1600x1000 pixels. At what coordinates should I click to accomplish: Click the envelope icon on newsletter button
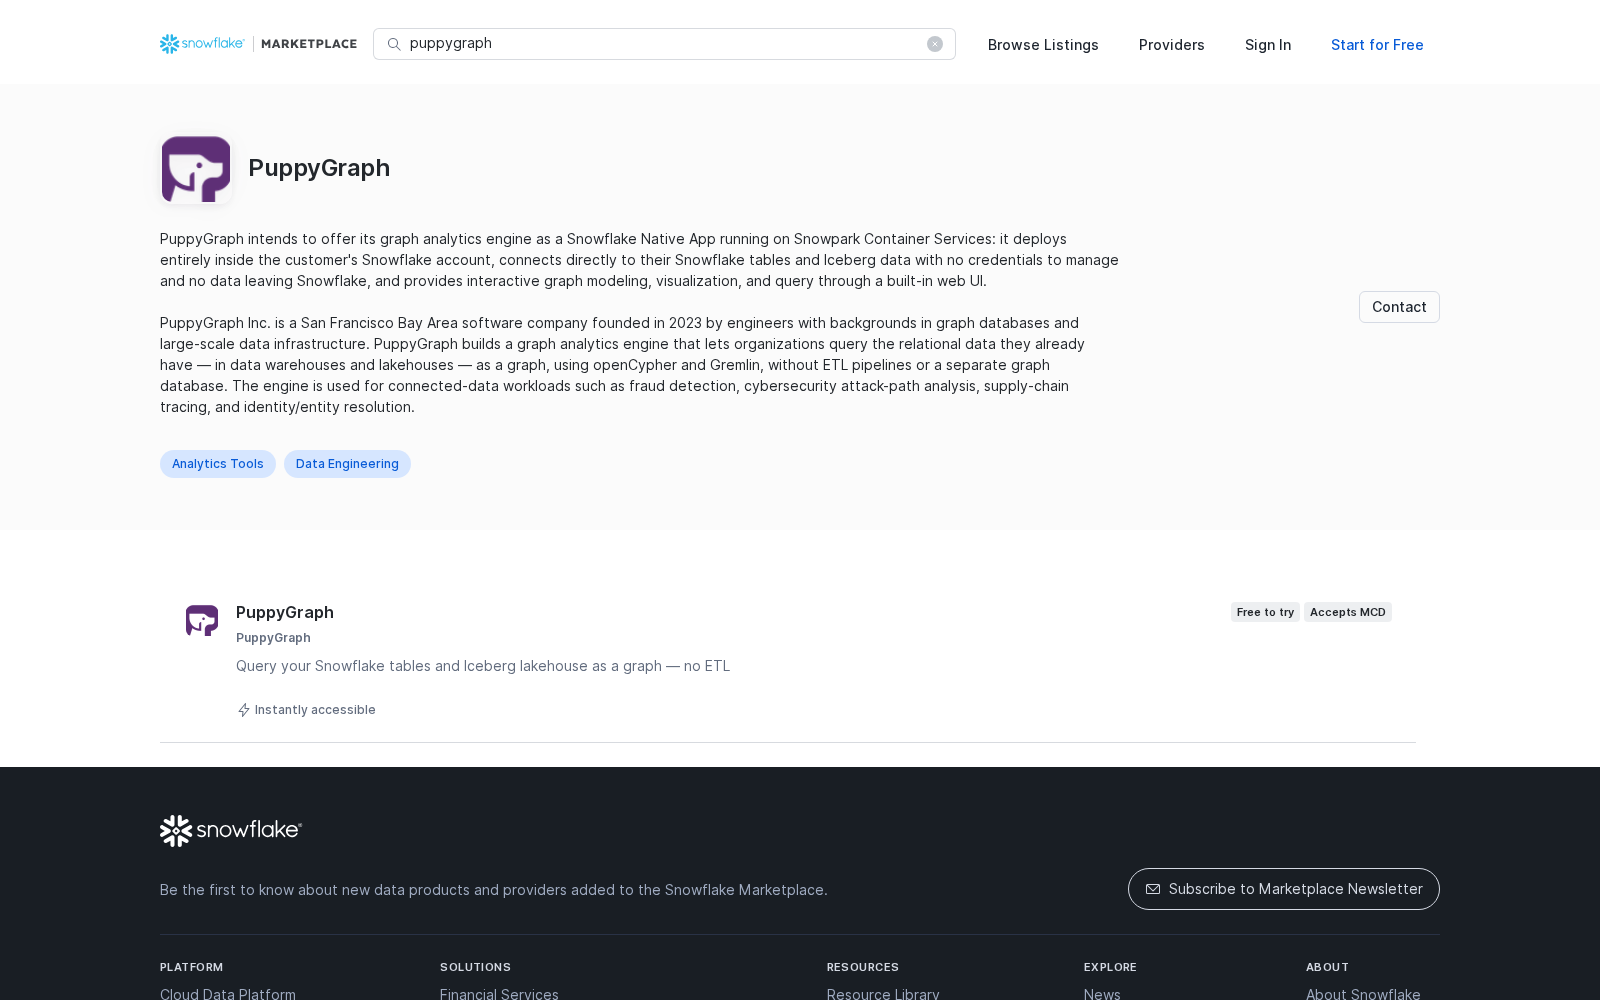point(1153,889)
